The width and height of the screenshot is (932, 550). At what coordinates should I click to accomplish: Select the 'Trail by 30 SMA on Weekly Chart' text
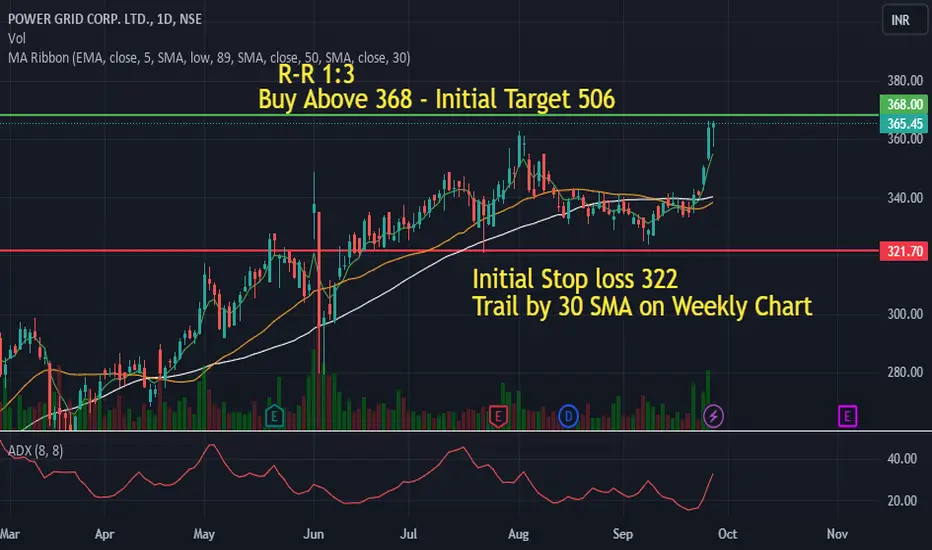(642, 306)
